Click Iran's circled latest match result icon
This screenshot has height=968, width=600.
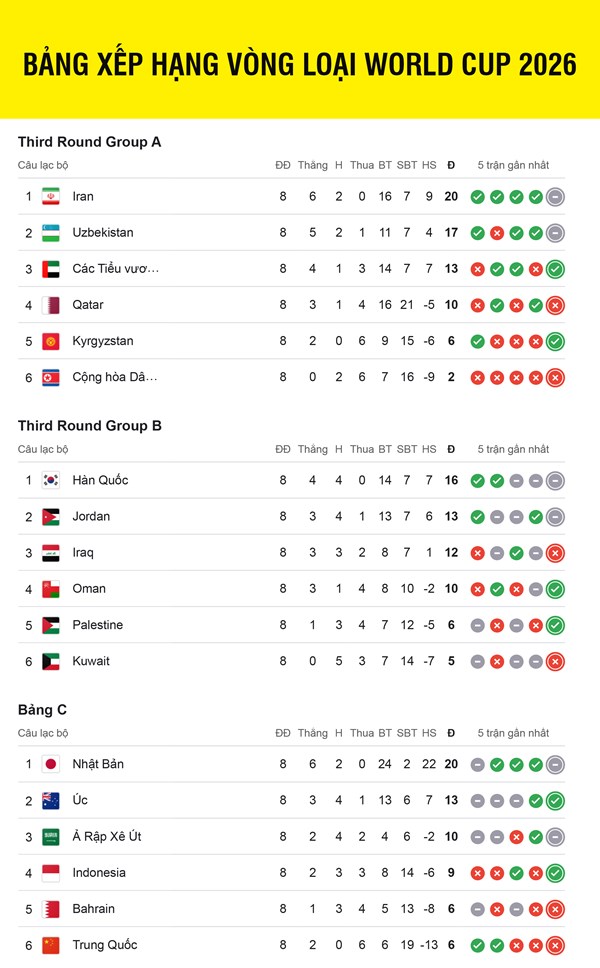tap(556, 197)
